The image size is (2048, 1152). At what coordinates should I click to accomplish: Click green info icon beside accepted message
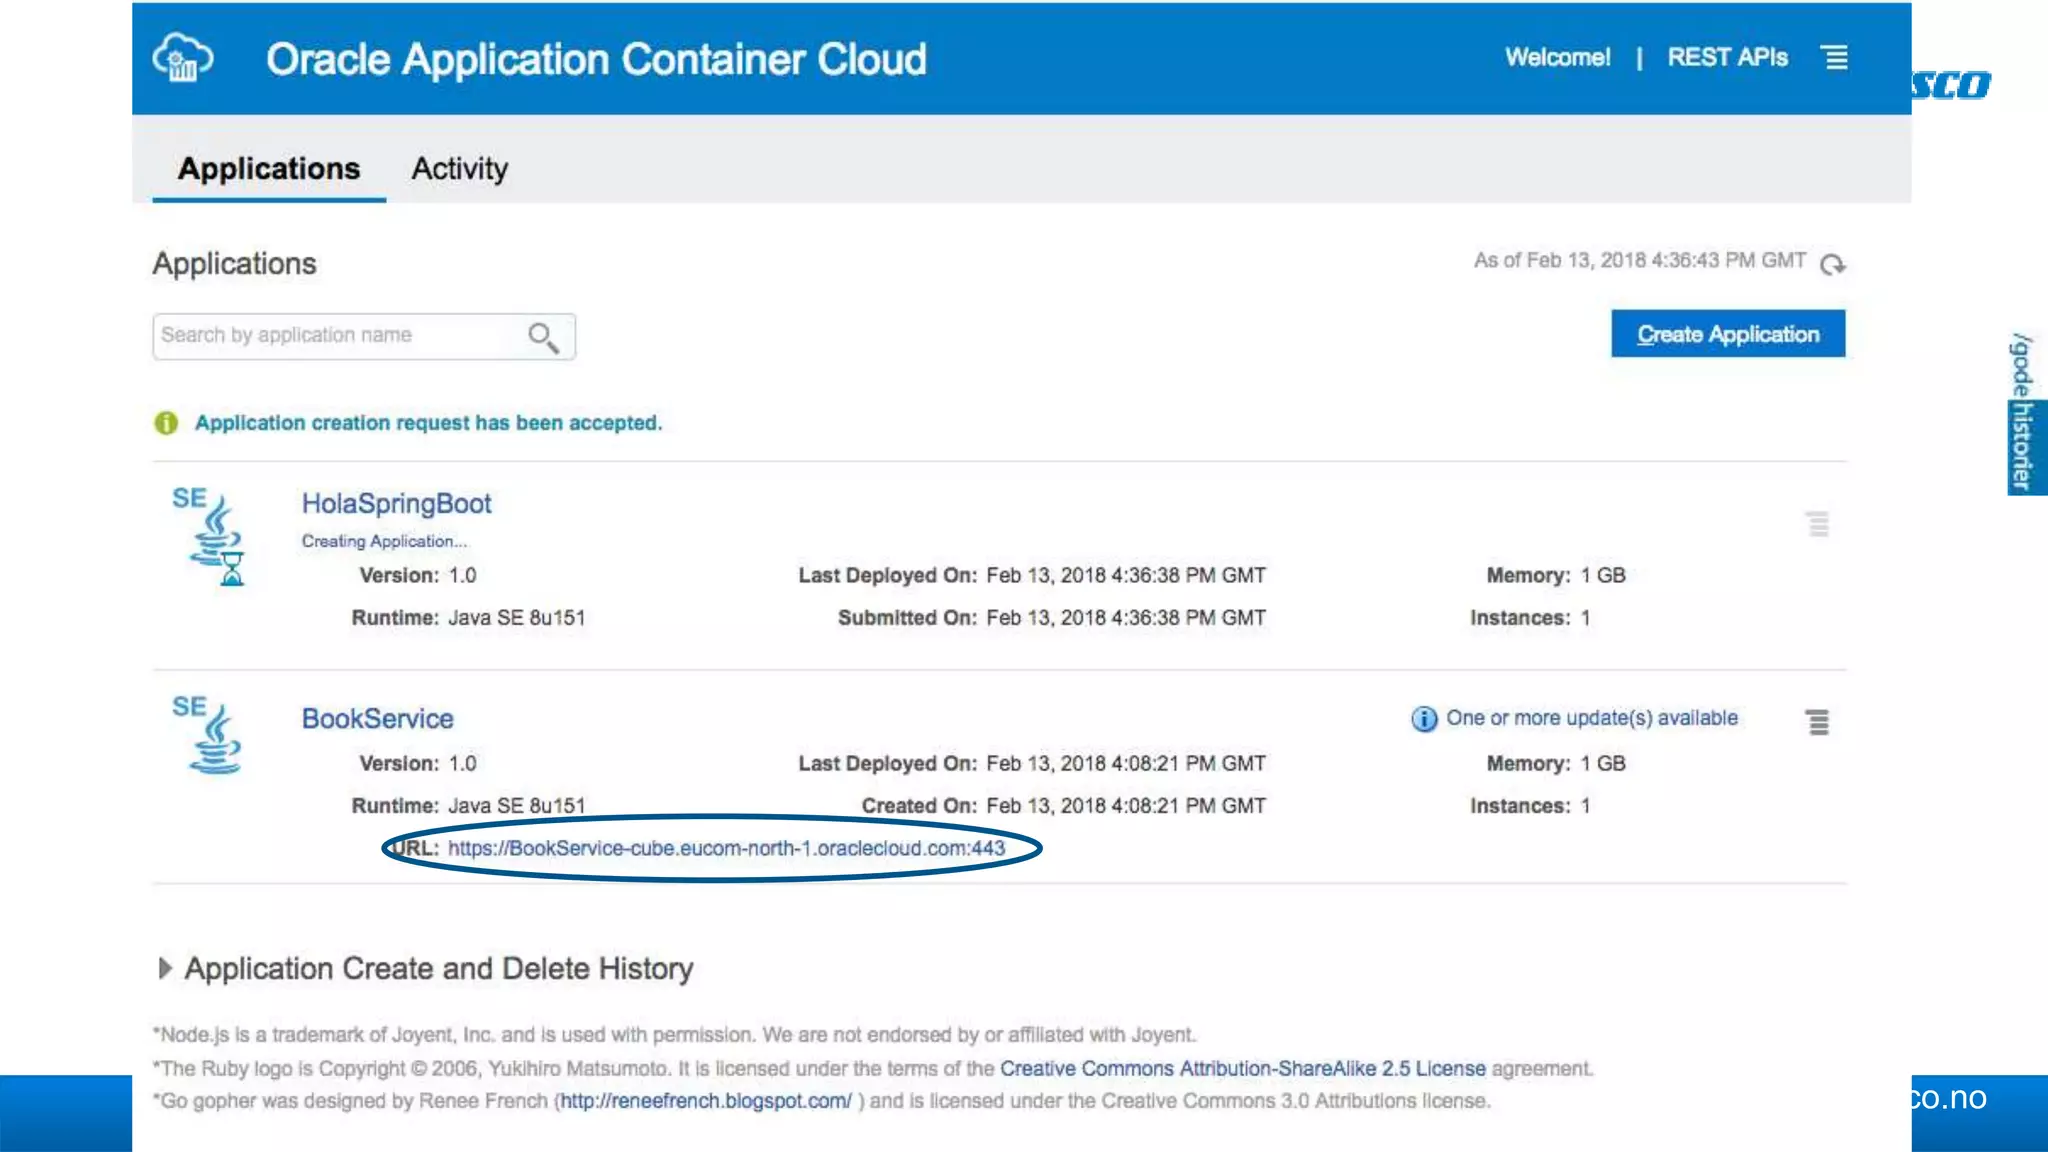166,423
